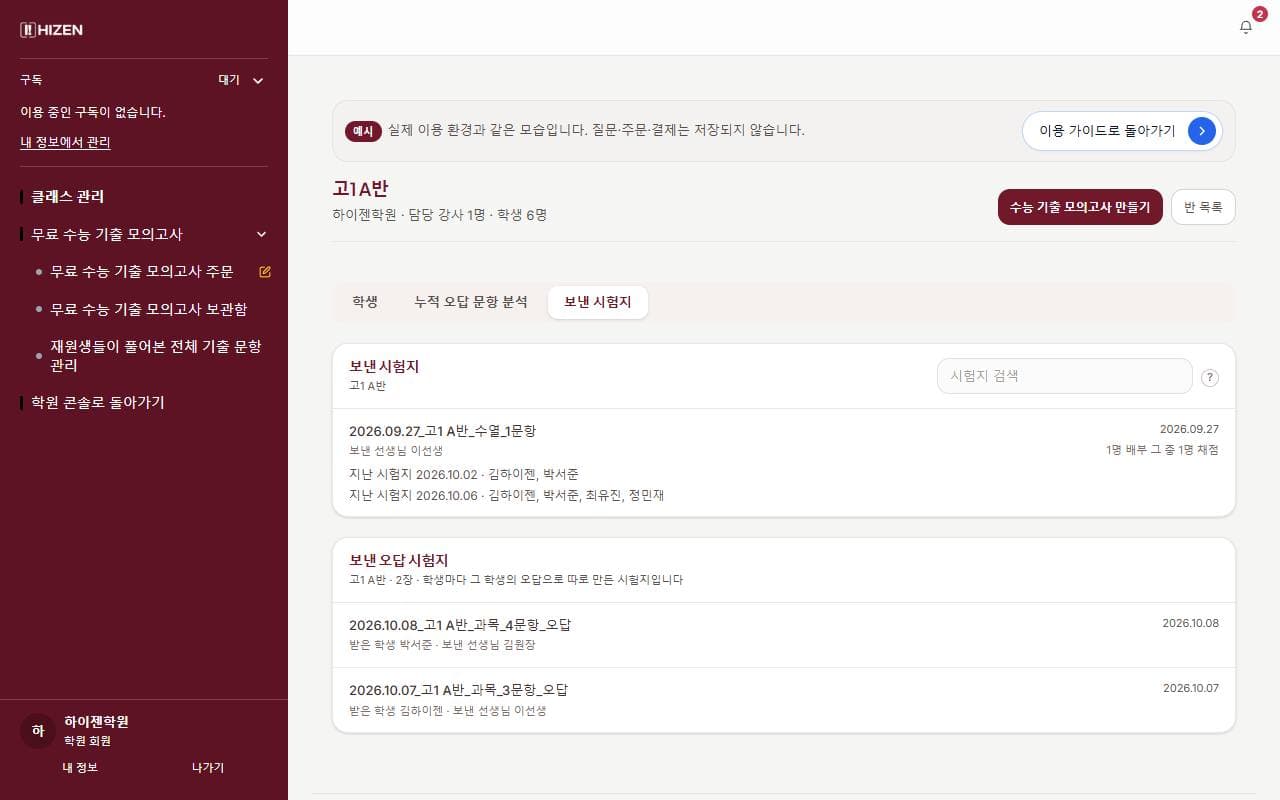Click the 고1A반 class title

(x=360, y=189)
